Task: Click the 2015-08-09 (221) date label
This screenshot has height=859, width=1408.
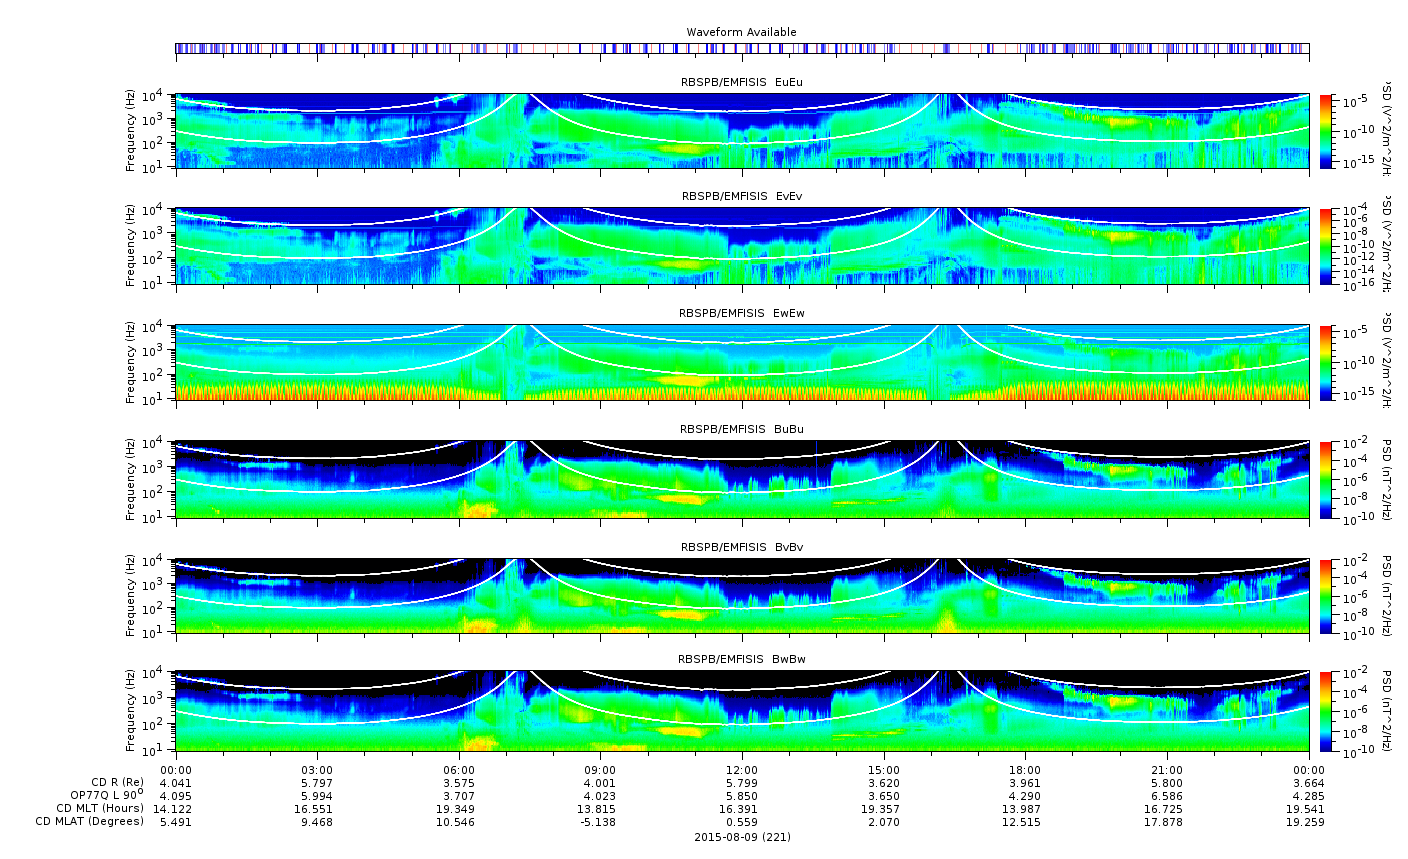Action: pos(742,837)
